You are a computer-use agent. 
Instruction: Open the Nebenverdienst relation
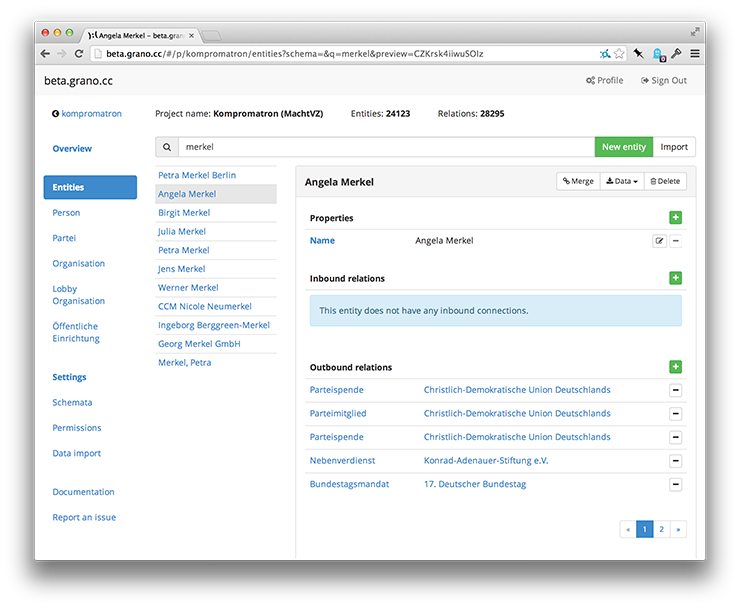(x=342, y=461)
